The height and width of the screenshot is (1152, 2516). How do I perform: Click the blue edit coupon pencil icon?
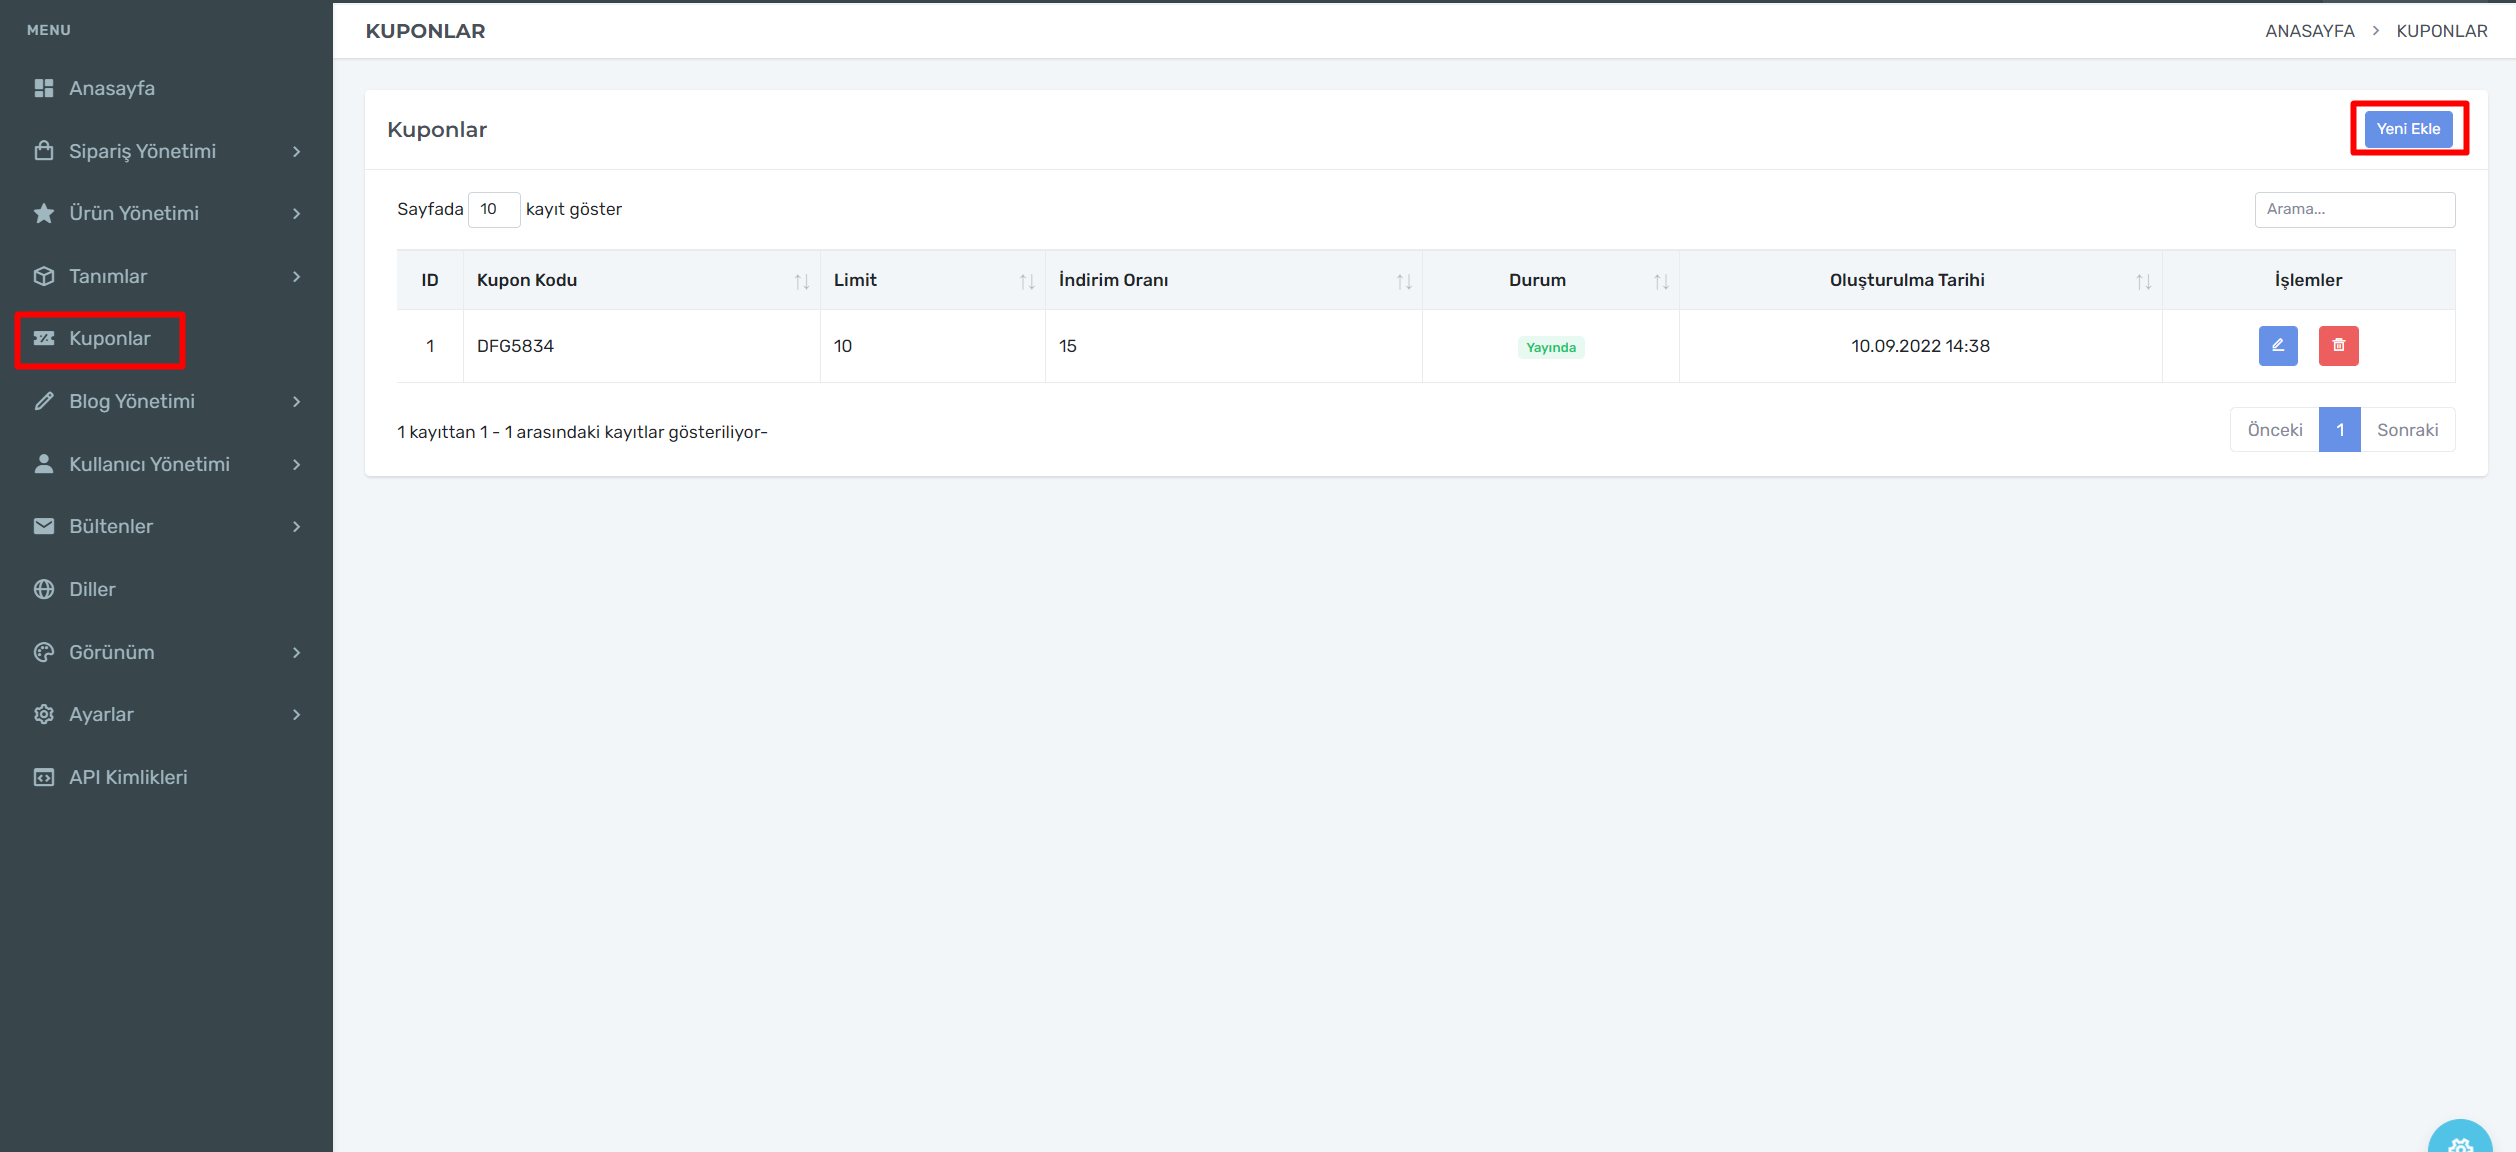[x=2277, y=346]
